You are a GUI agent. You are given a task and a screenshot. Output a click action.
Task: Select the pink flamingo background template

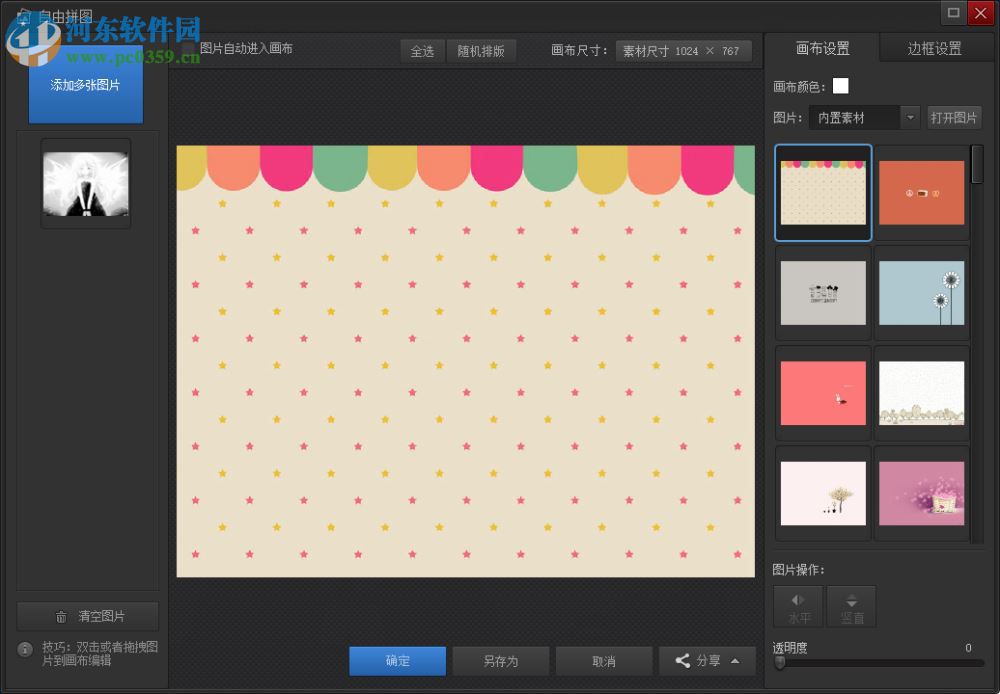point(822,392)
